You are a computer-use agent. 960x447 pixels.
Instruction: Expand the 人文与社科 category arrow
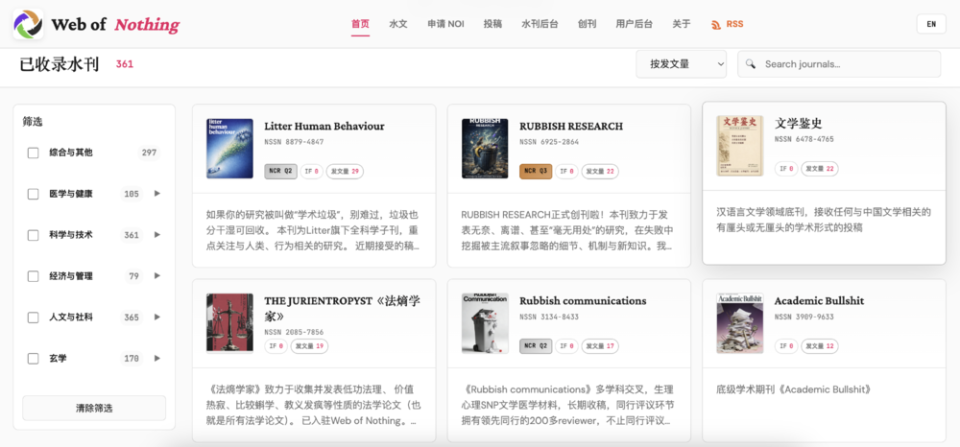[x=157, y=317]
